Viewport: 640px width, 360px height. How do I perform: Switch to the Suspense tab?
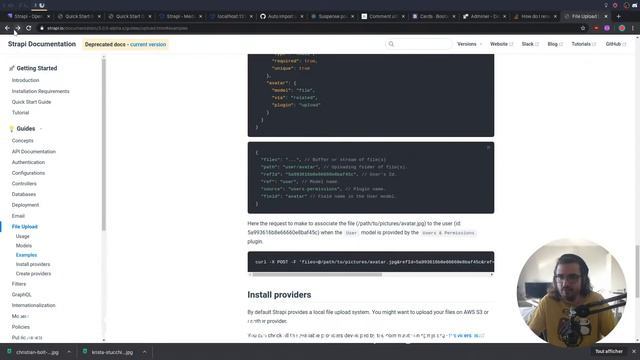[x=332, y=16]
